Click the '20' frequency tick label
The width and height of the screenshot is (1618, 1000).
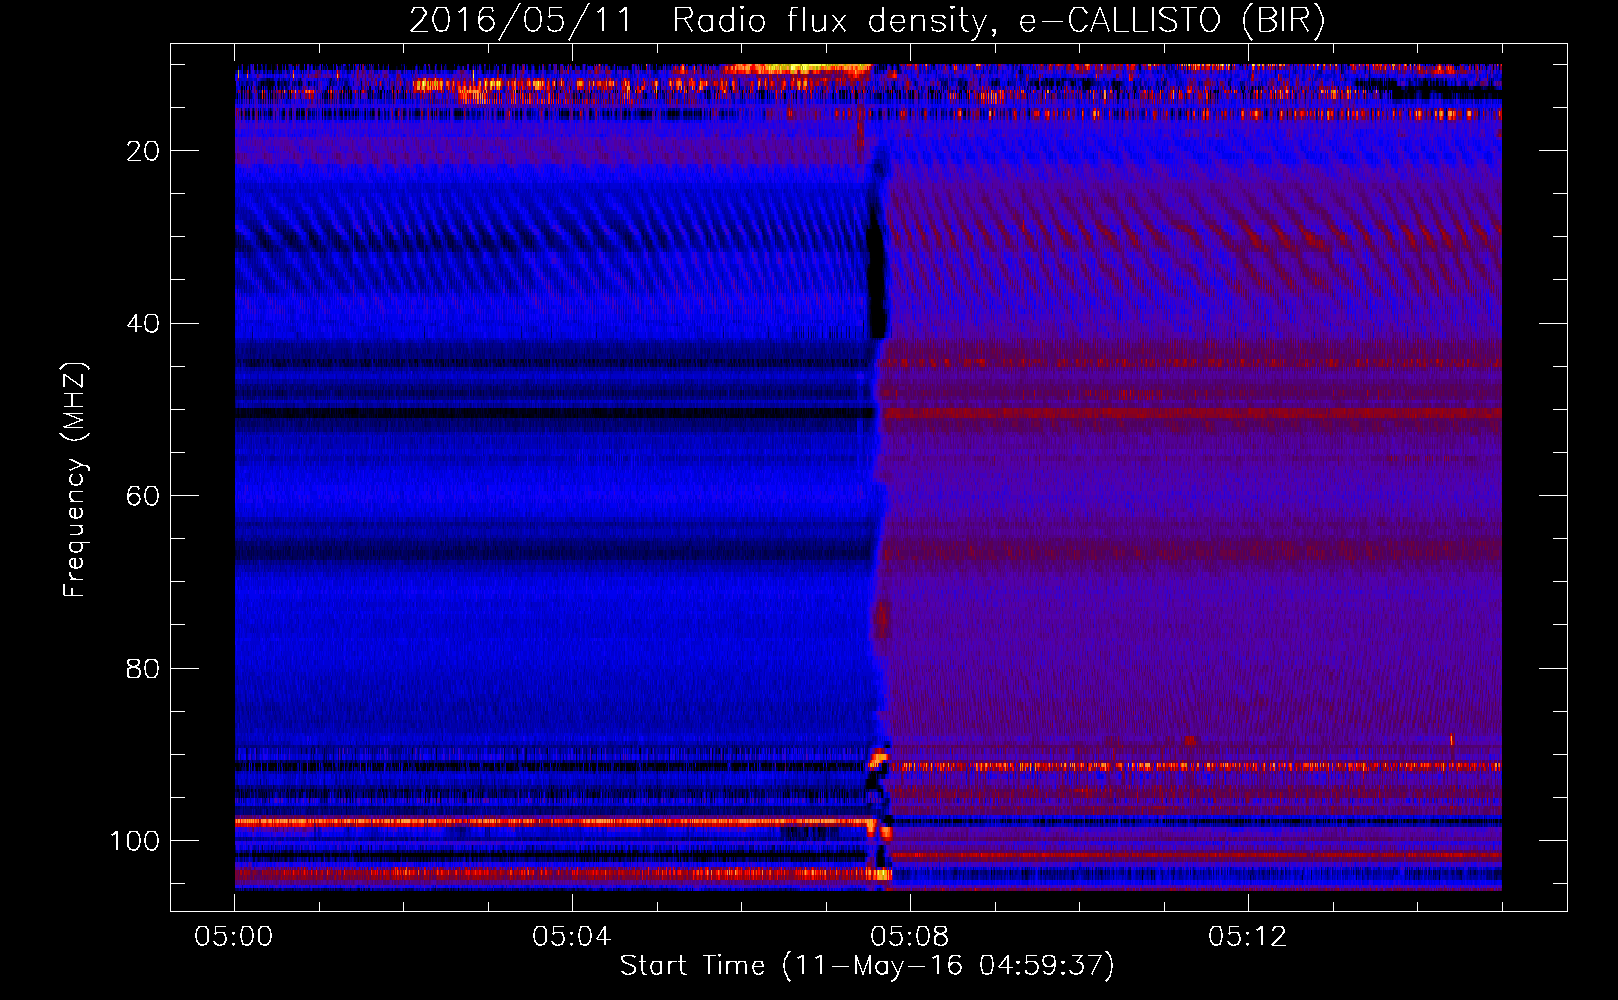[x=143, y=151]
